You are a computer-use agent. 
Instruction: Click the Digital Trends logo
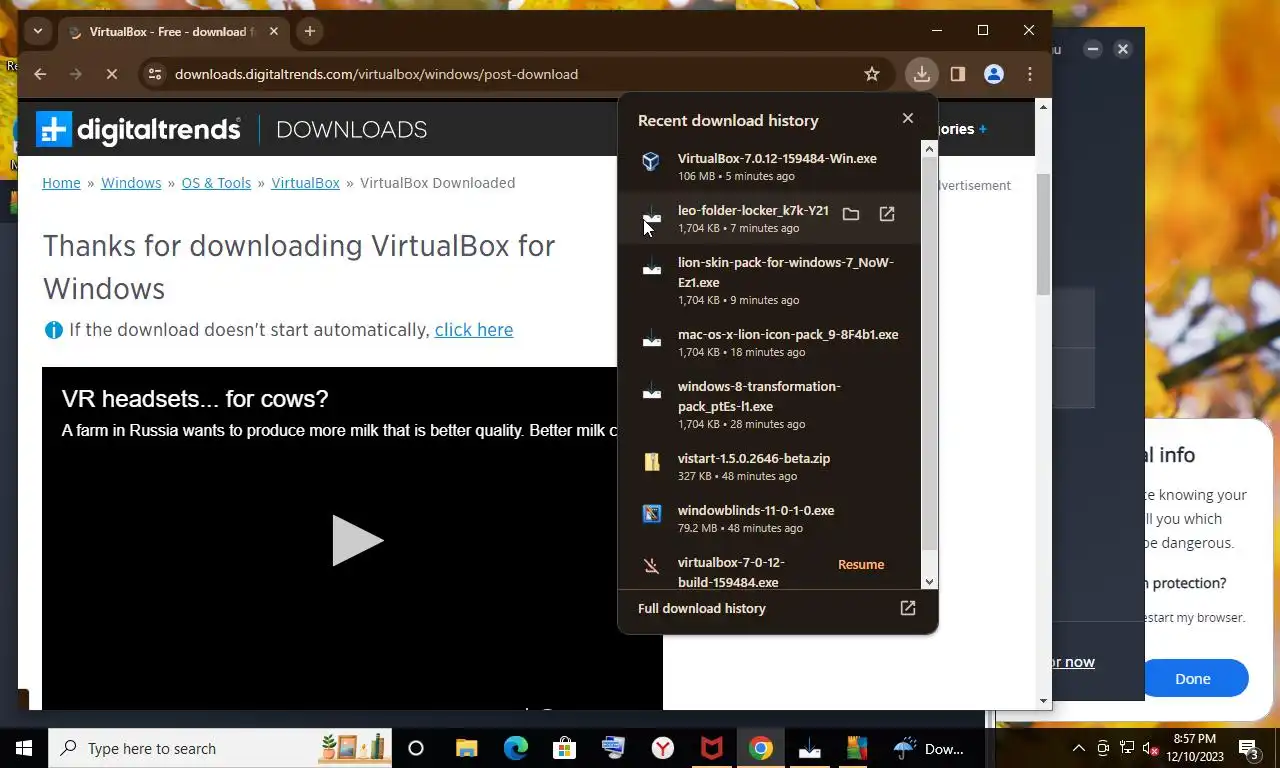(x=138, y=129)
